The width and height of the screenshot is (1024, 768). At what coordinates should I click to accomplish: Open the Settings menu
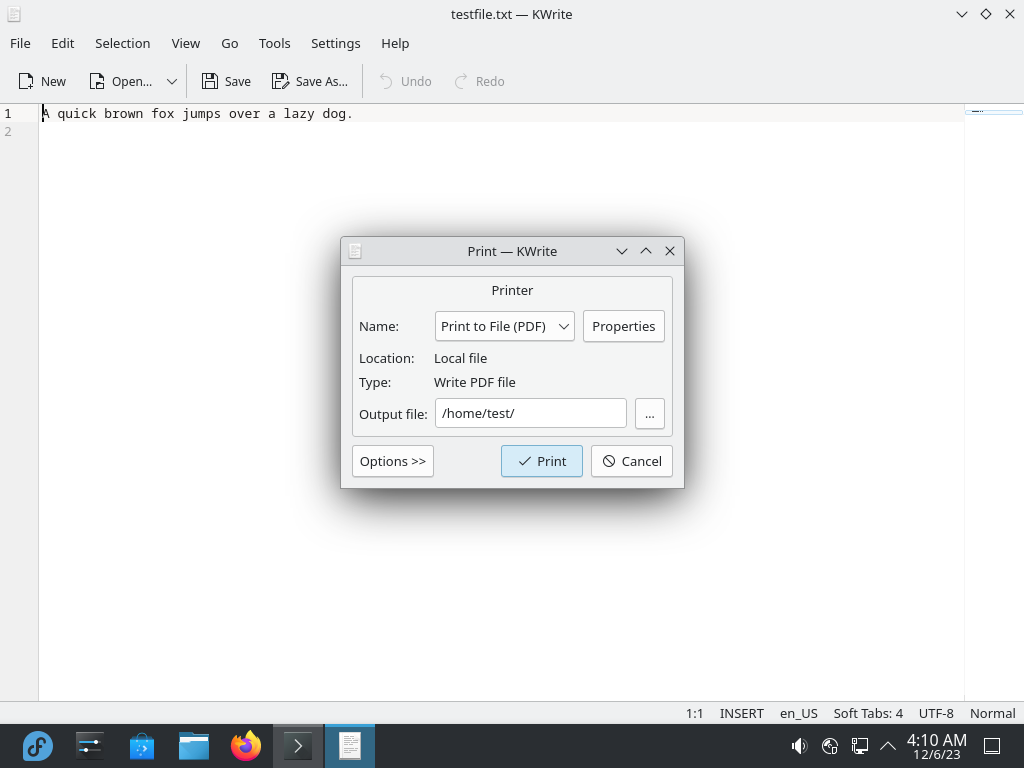click(336, 43)
